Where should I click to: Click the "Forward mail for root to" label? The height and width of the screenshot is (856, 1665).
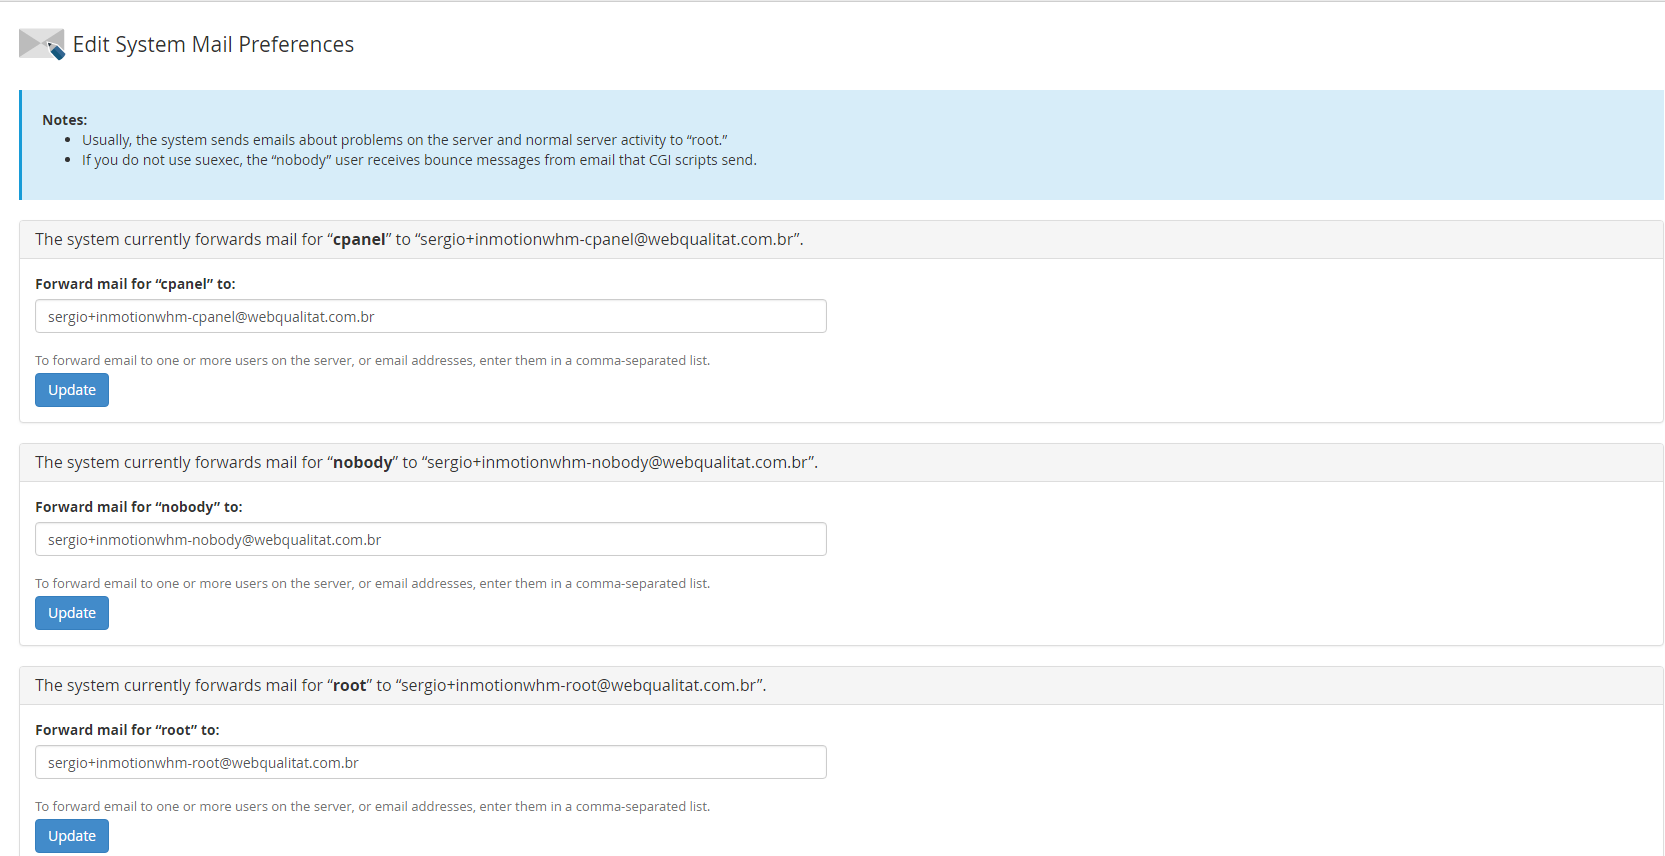(127, 730)
